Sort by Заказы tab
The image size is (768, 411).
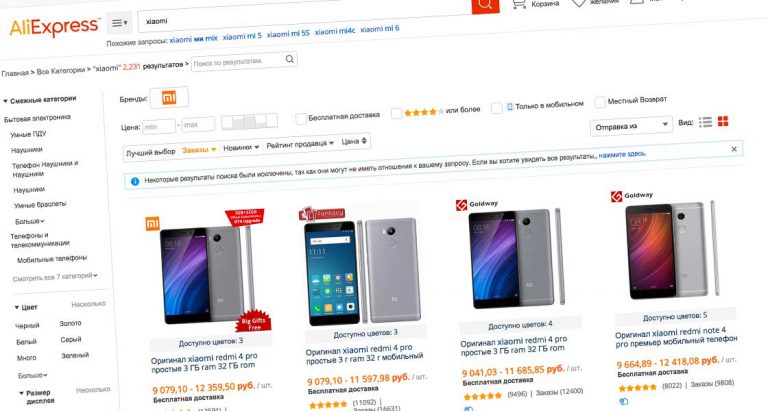199,150
